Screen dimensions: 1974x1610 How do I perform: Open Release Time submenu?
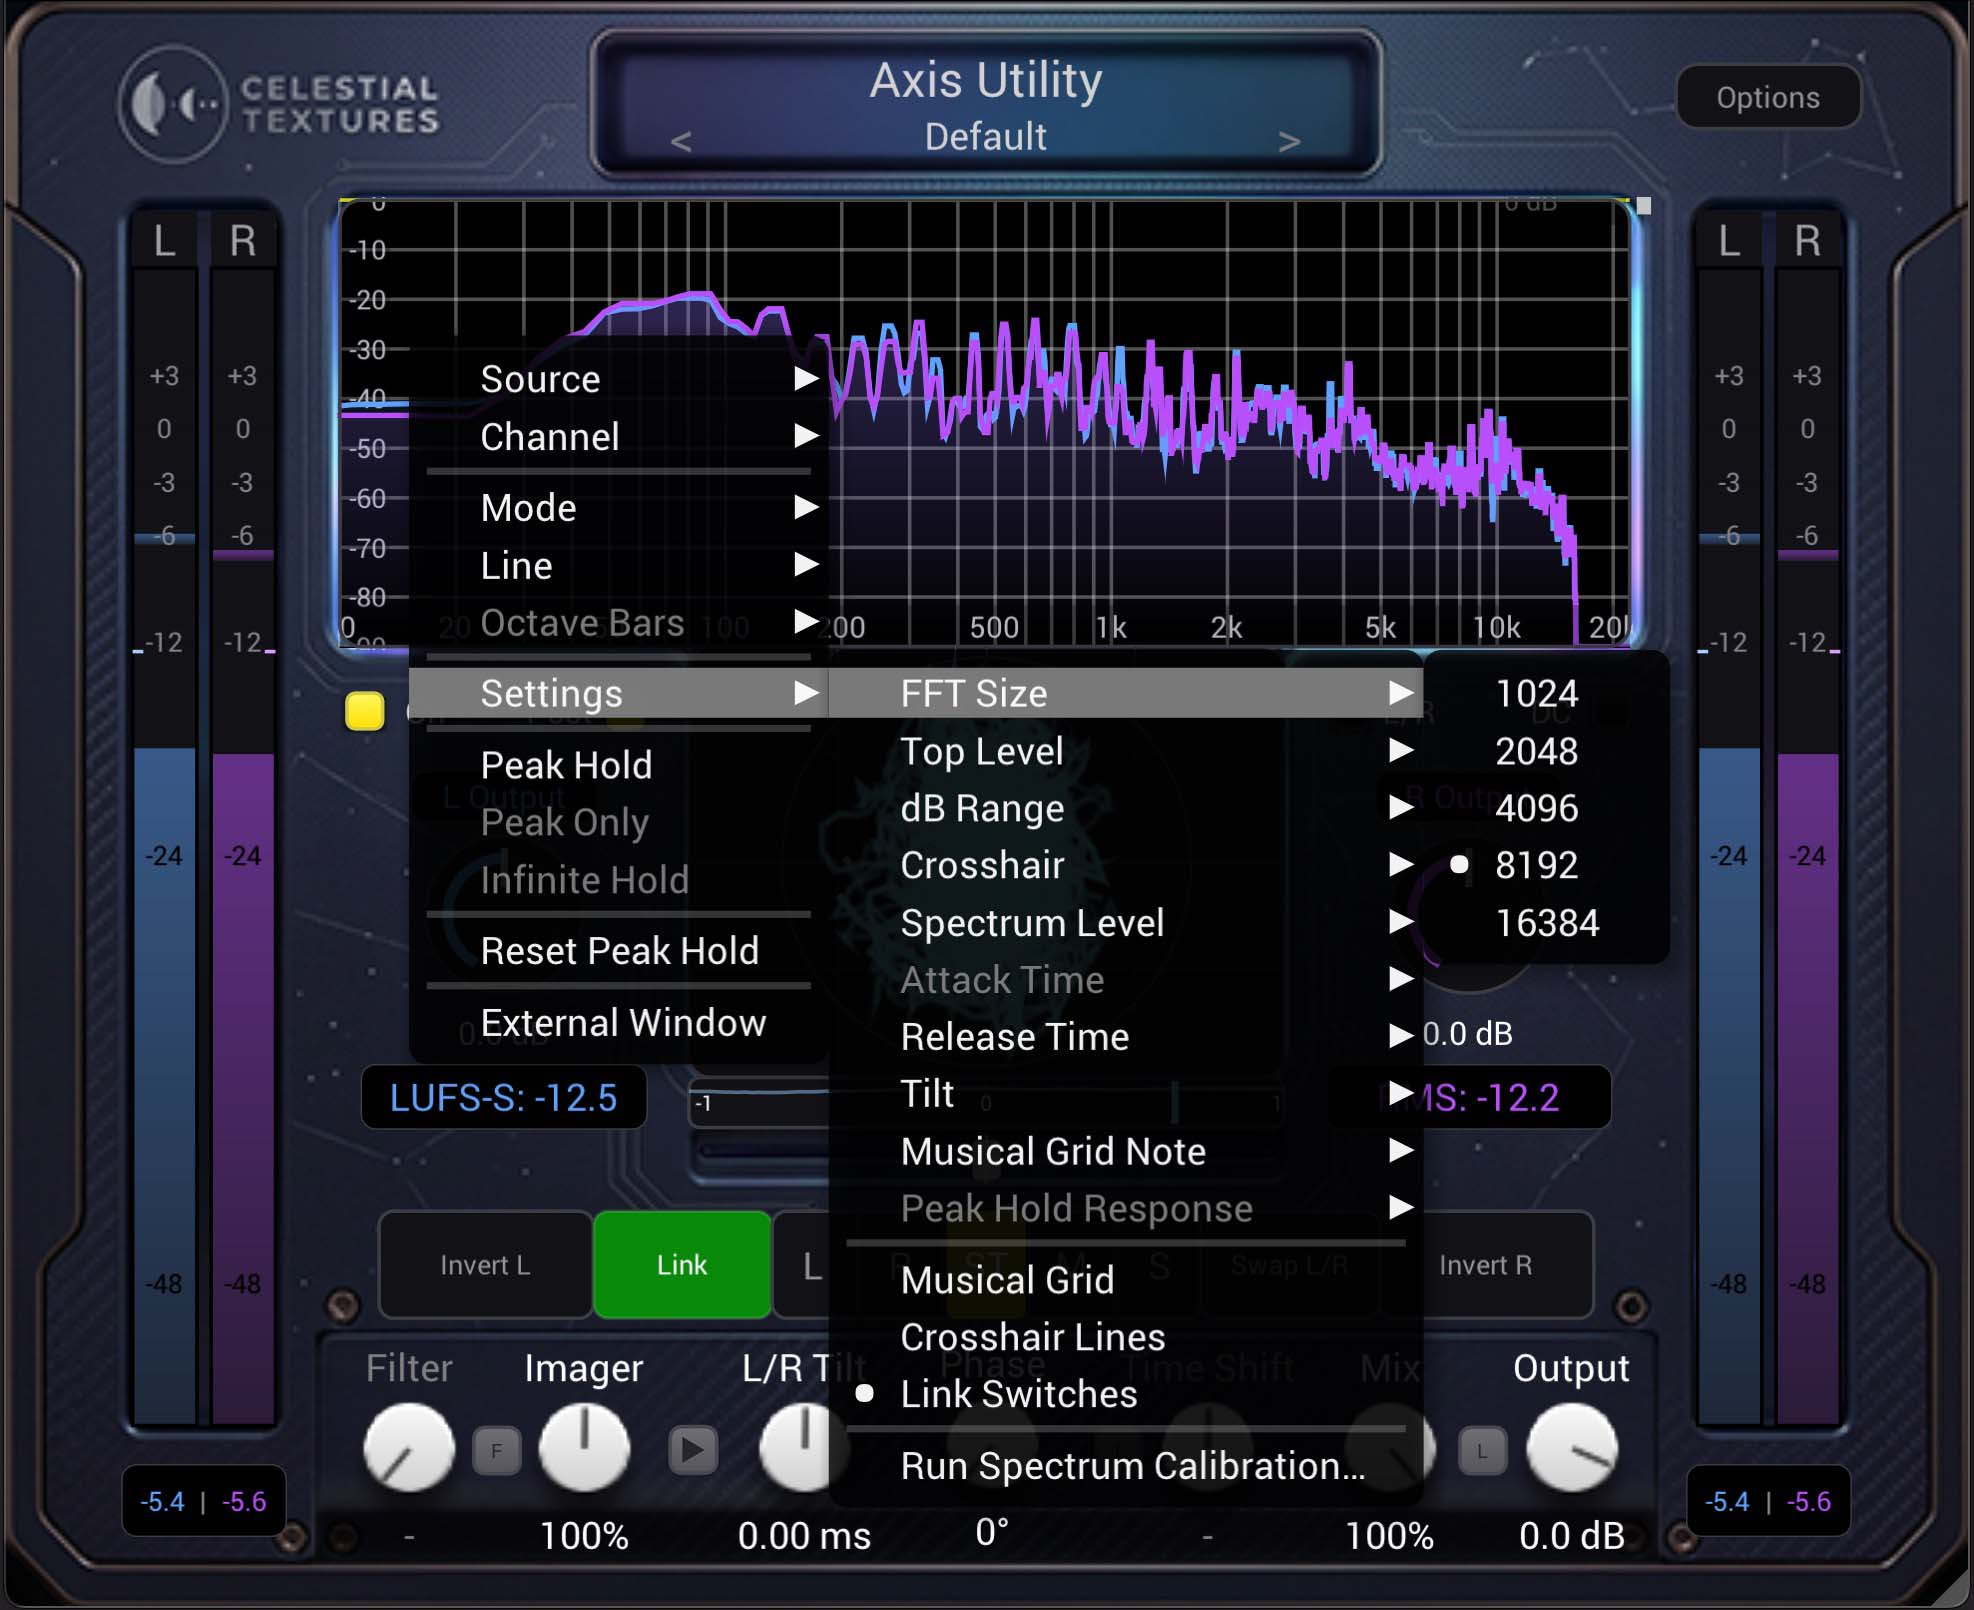pos(1126,1037)
